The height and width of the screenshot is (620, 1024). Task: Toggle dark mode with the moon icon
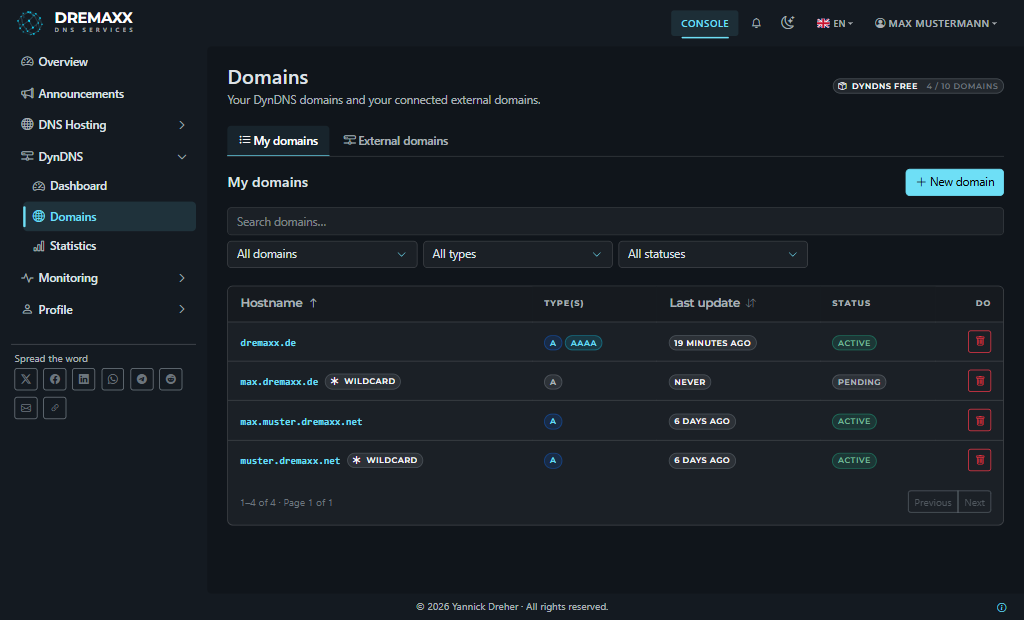click(788, 23)
